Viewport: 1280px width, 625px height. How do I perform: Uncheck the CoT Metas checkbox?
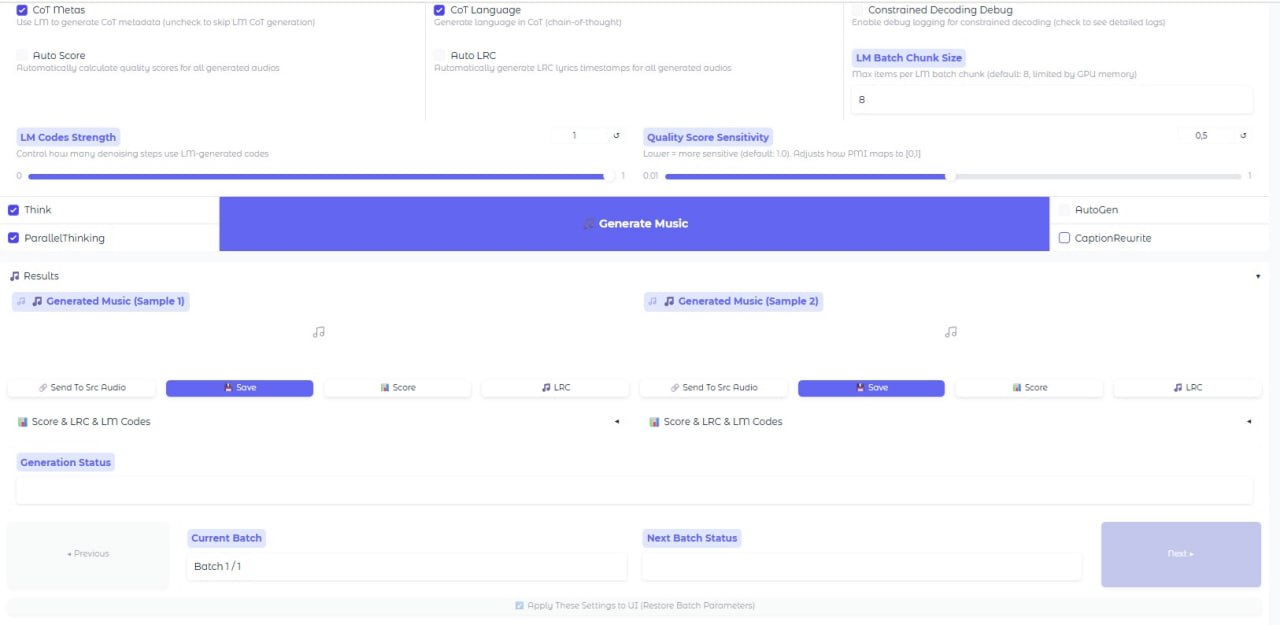pyautogui.click(x=22, y=10)
